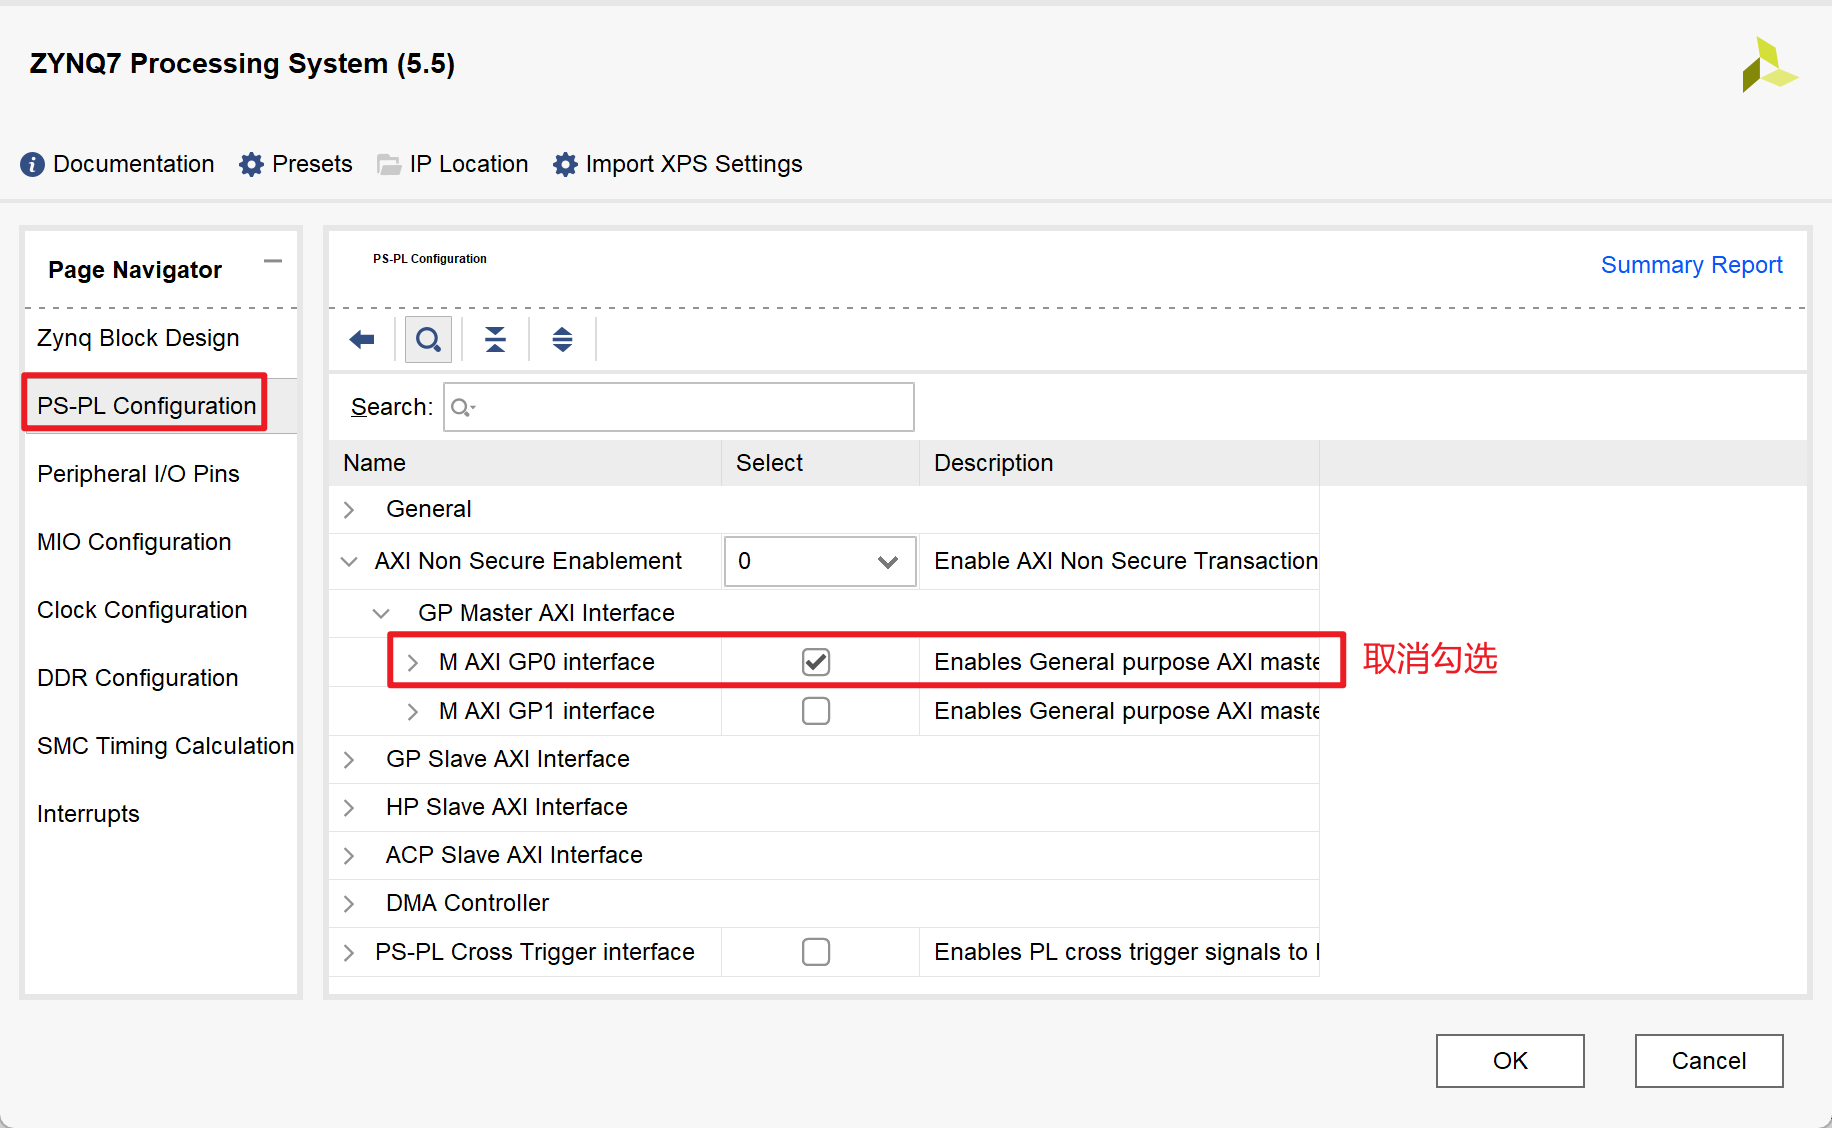This screenshot has width=1832, height=1128.
Task: Collapse GP Master AXI Interface row
Action: click(x=381, y=613)
